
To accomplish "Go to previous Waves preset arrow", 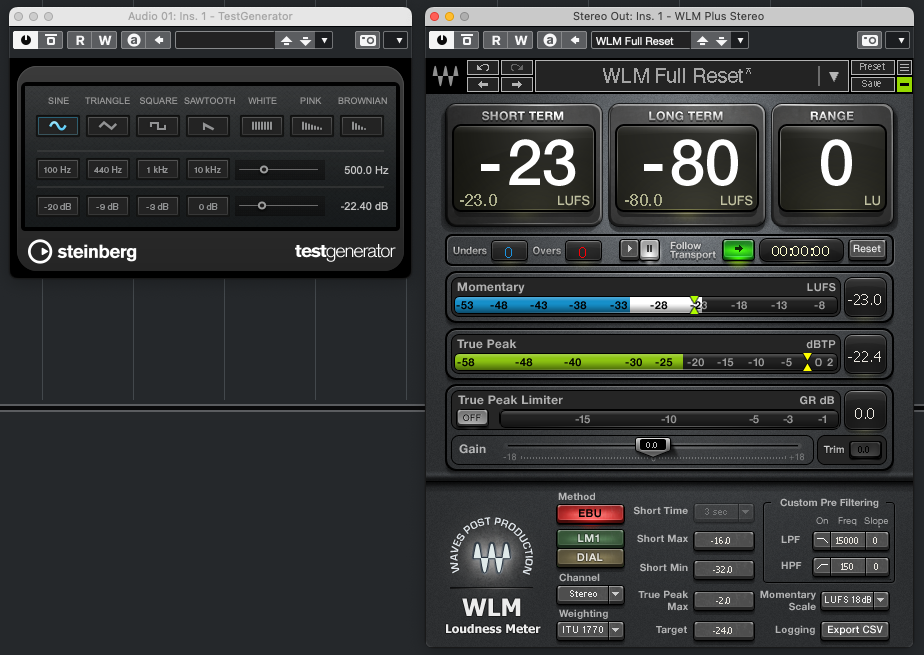I will tap(483, 84).
